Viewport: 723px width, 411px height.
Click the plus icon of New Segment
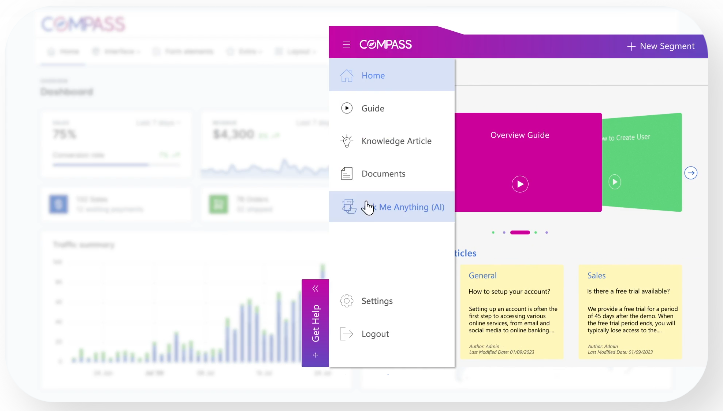point(631,46)
